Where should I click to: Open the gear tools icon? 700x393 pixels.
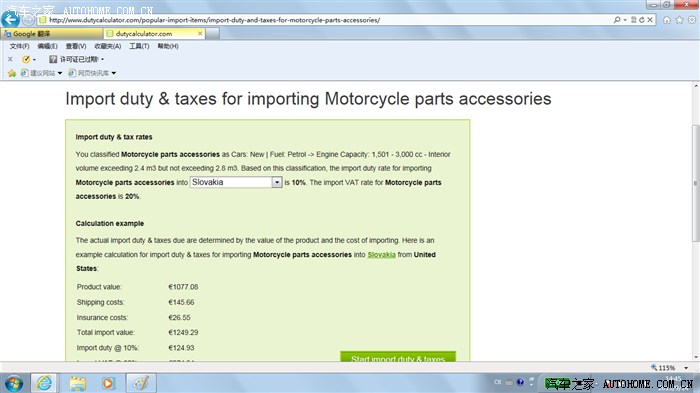tap(692, 20)
